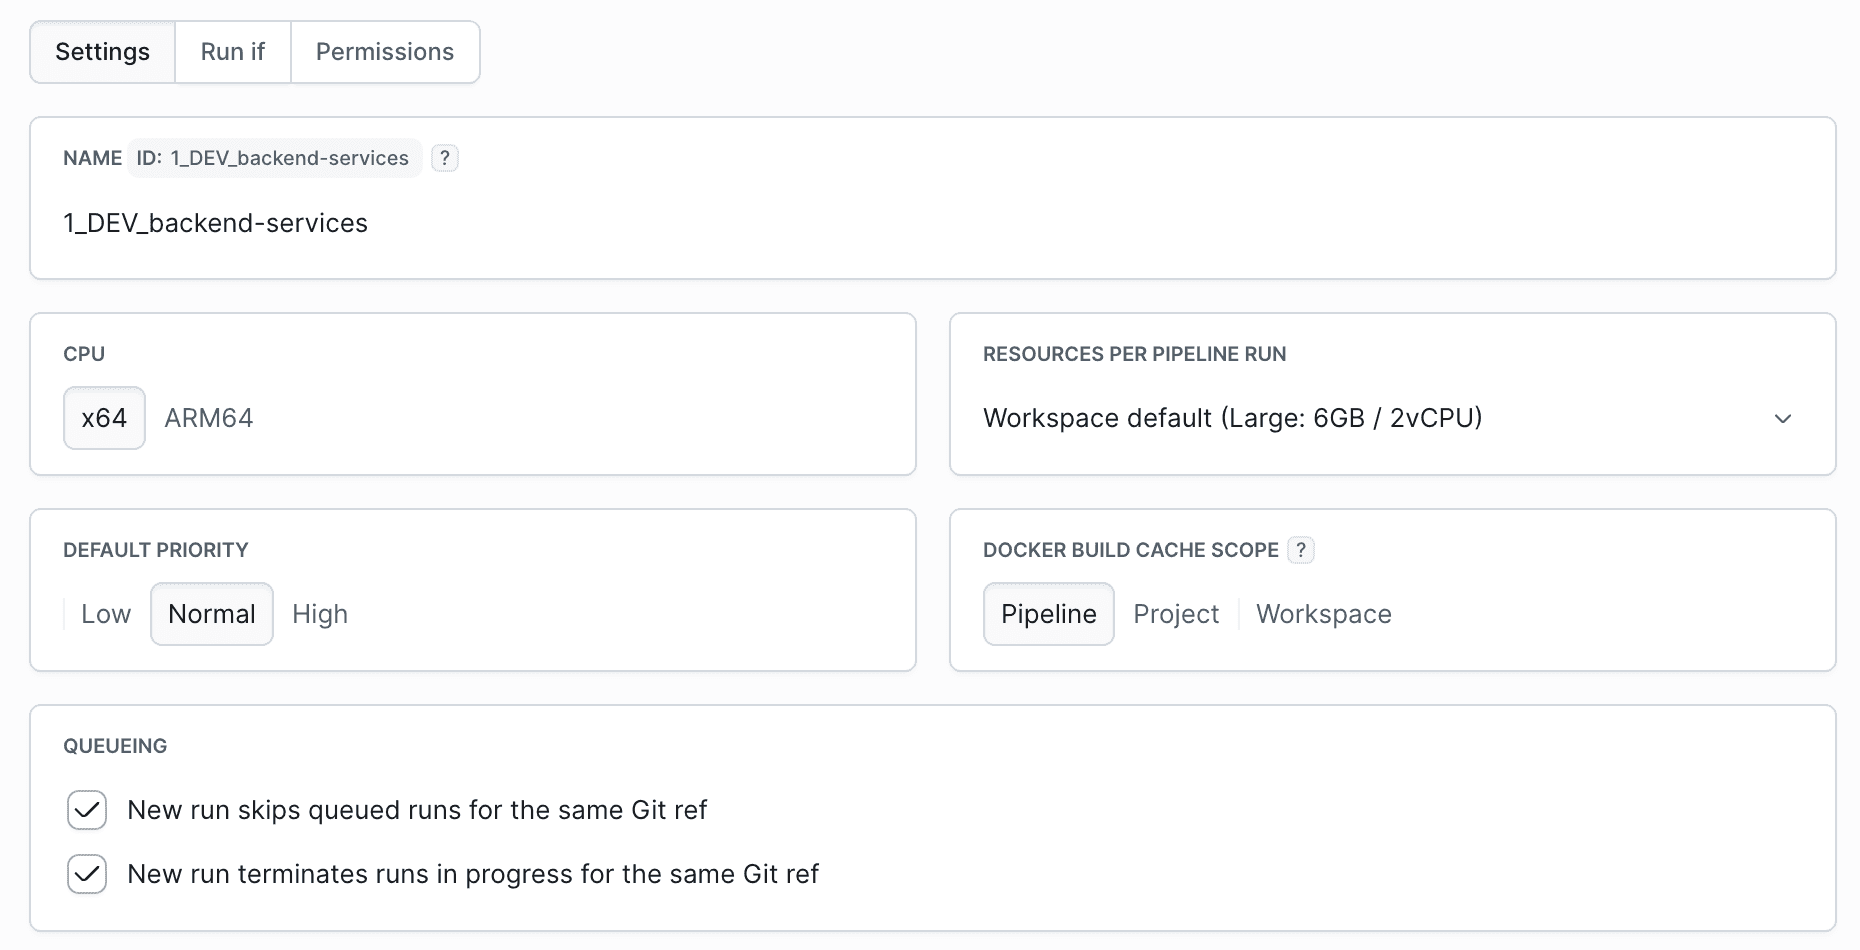The height and width of the screenshot is (950, 1860).
Task: Go to the Permissions tab
Action: [x=385, y=52]
